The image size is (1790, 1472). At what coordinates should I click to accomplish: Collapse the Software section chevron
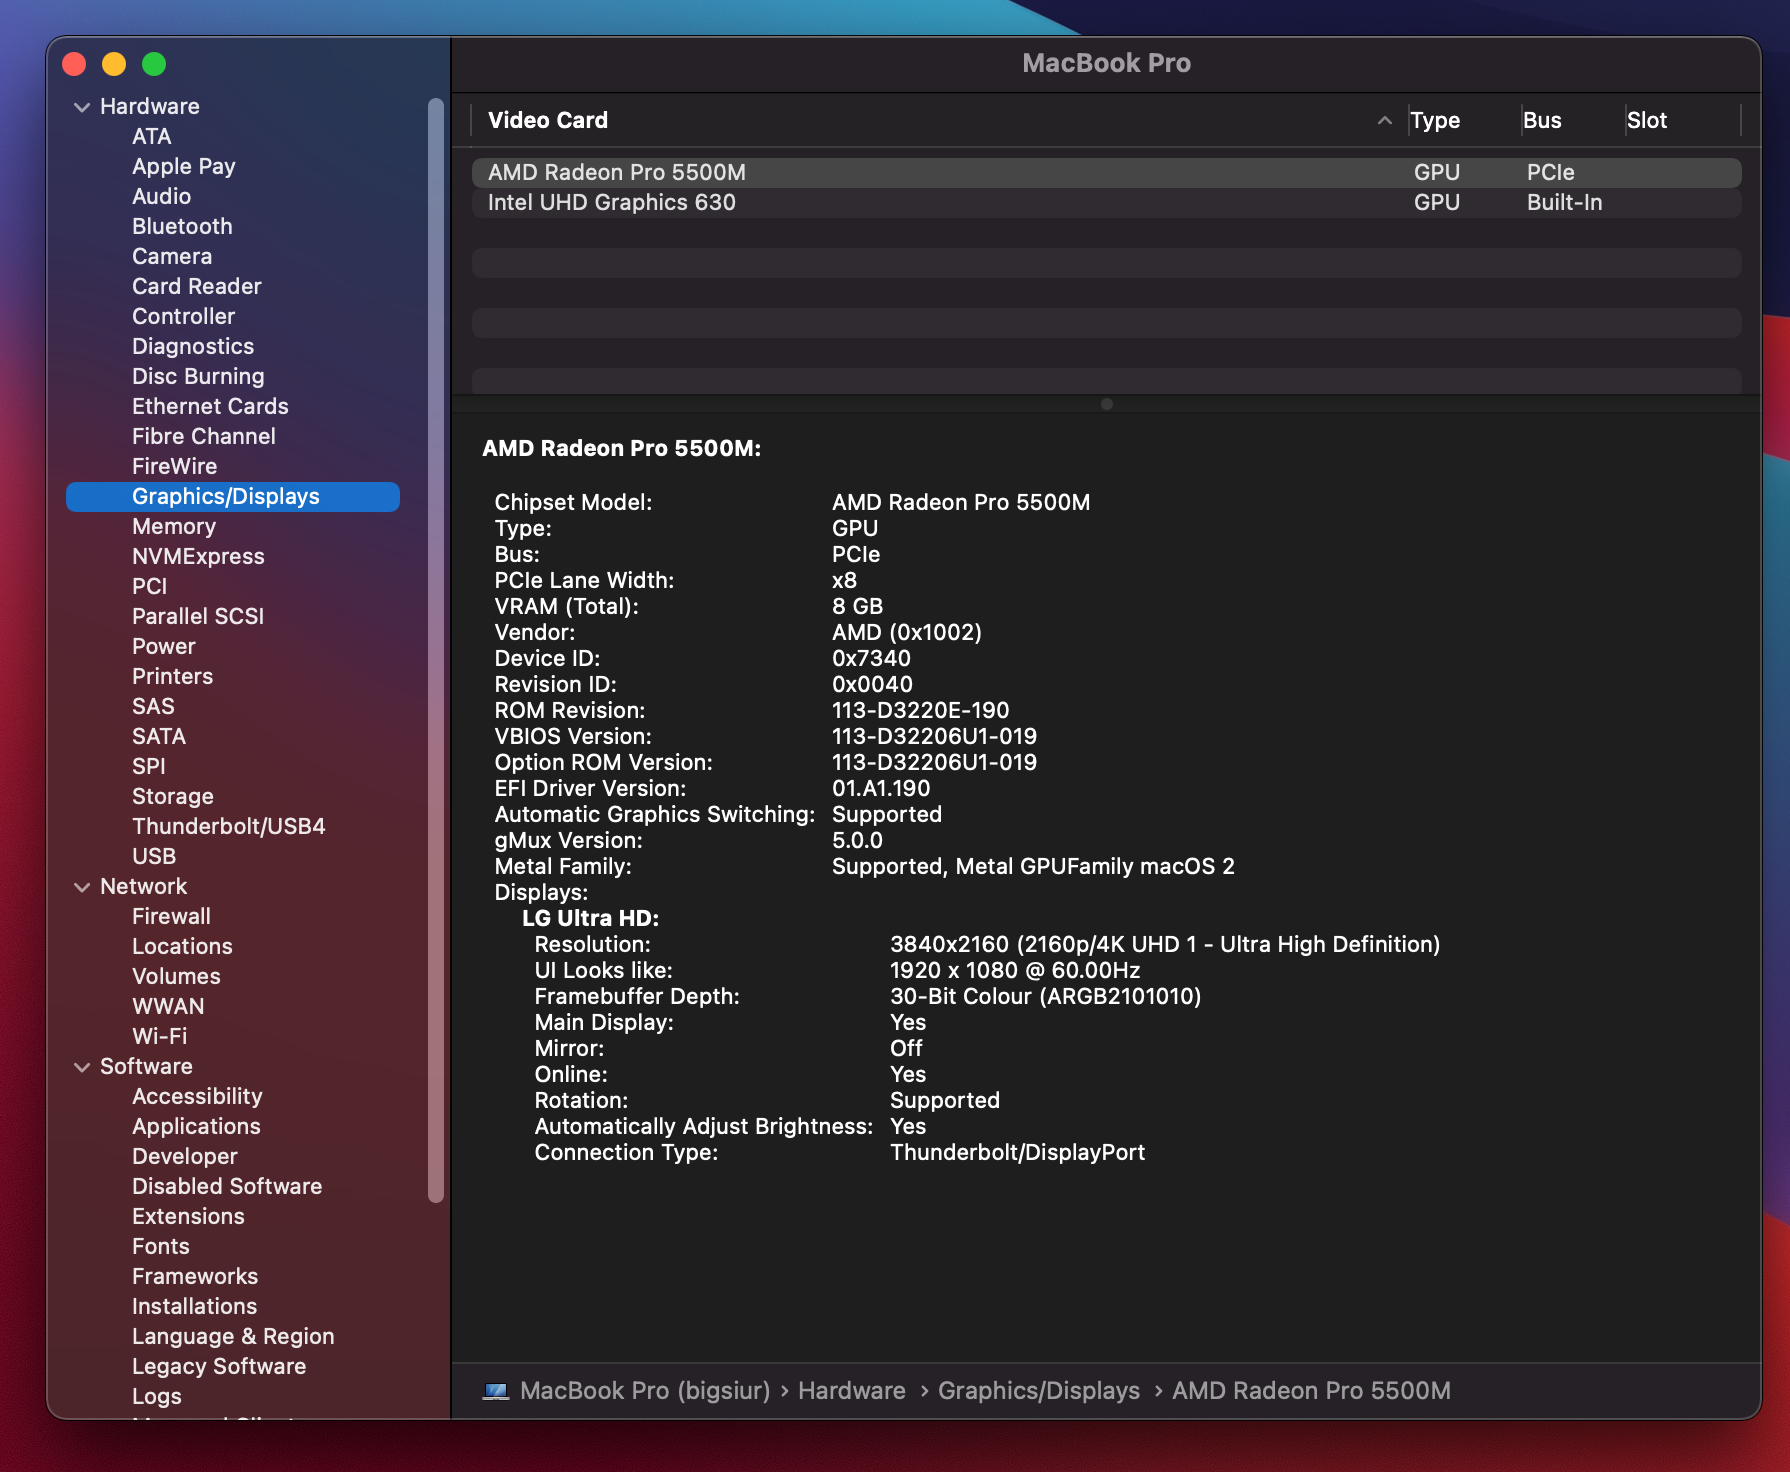coord(82,1067)
